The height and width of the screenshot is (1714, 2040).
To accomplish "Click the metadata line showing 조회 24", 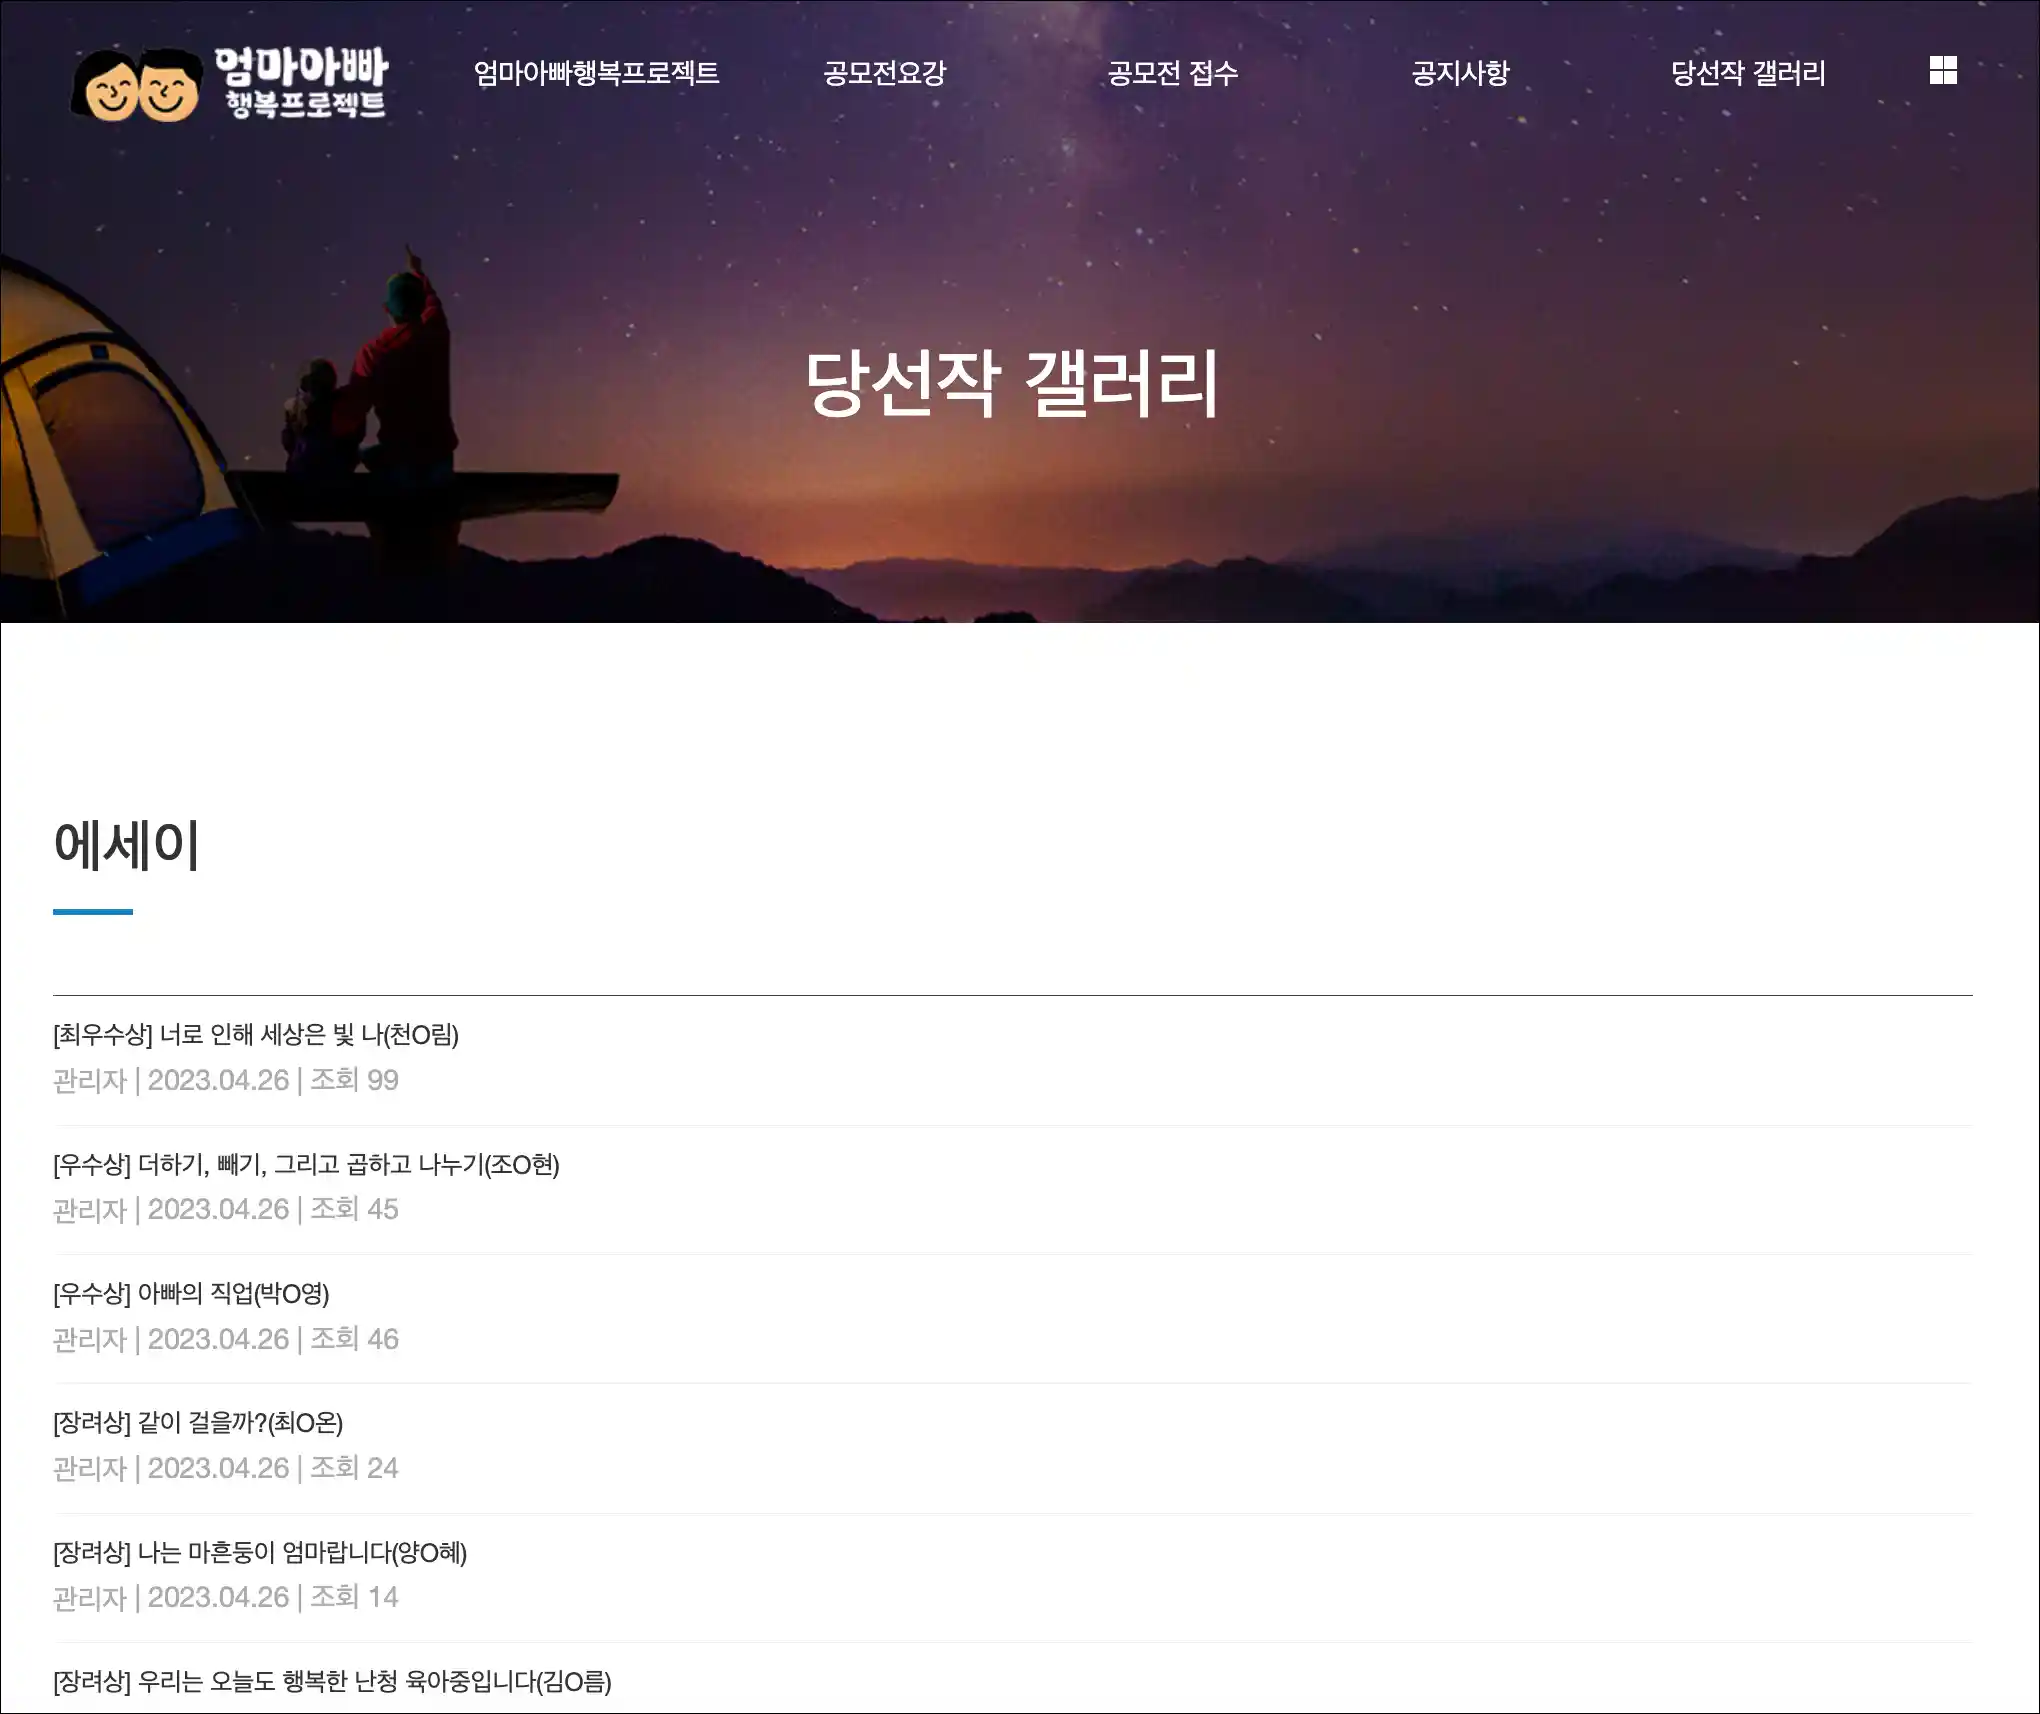I will pos(226,1468).
